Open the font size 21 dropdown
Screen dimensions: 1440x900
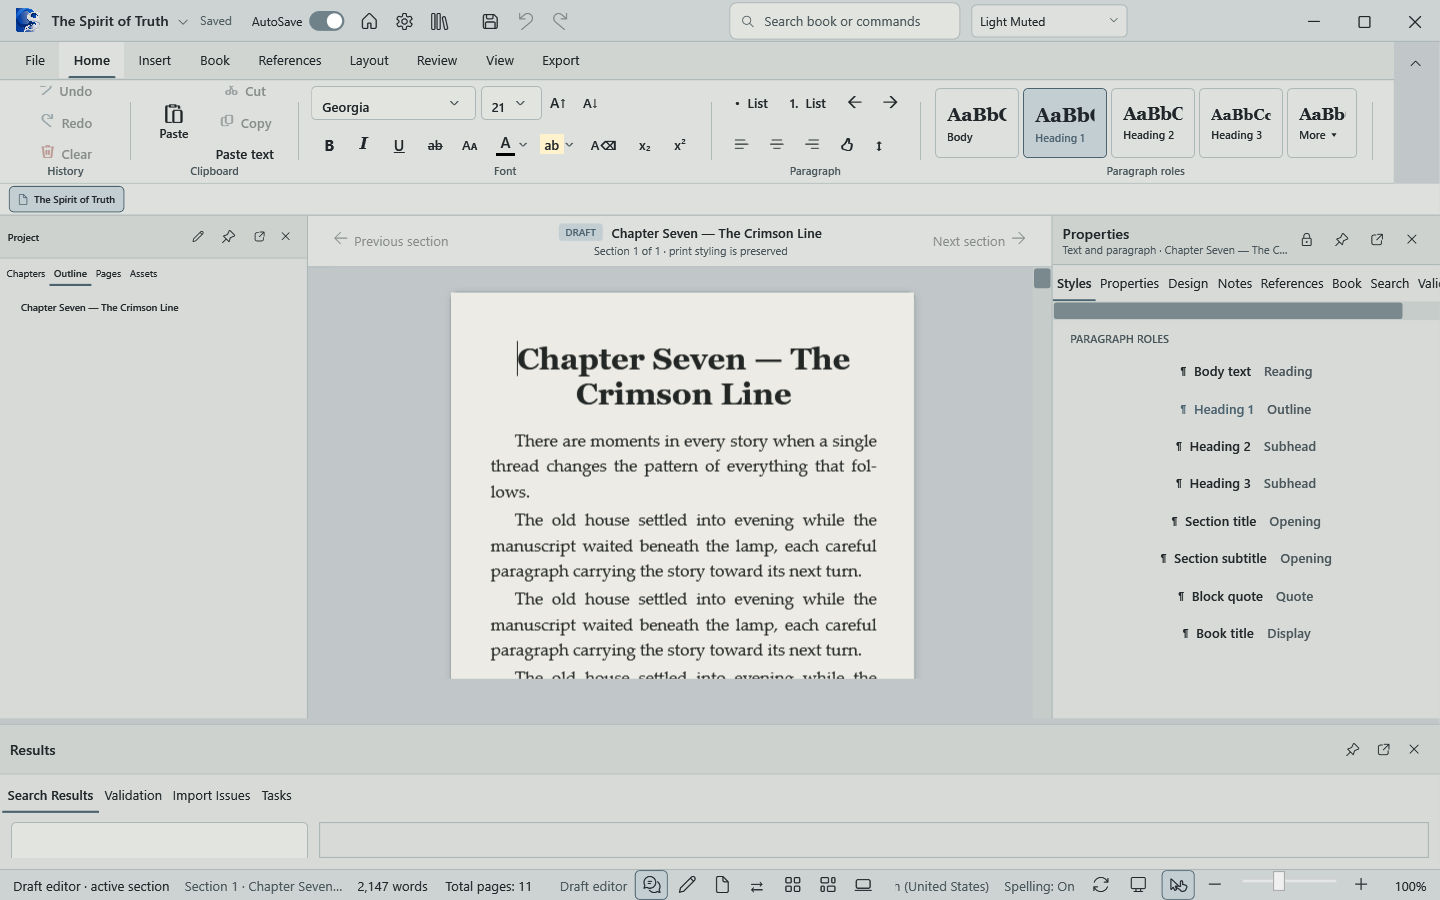click(511, 104)
